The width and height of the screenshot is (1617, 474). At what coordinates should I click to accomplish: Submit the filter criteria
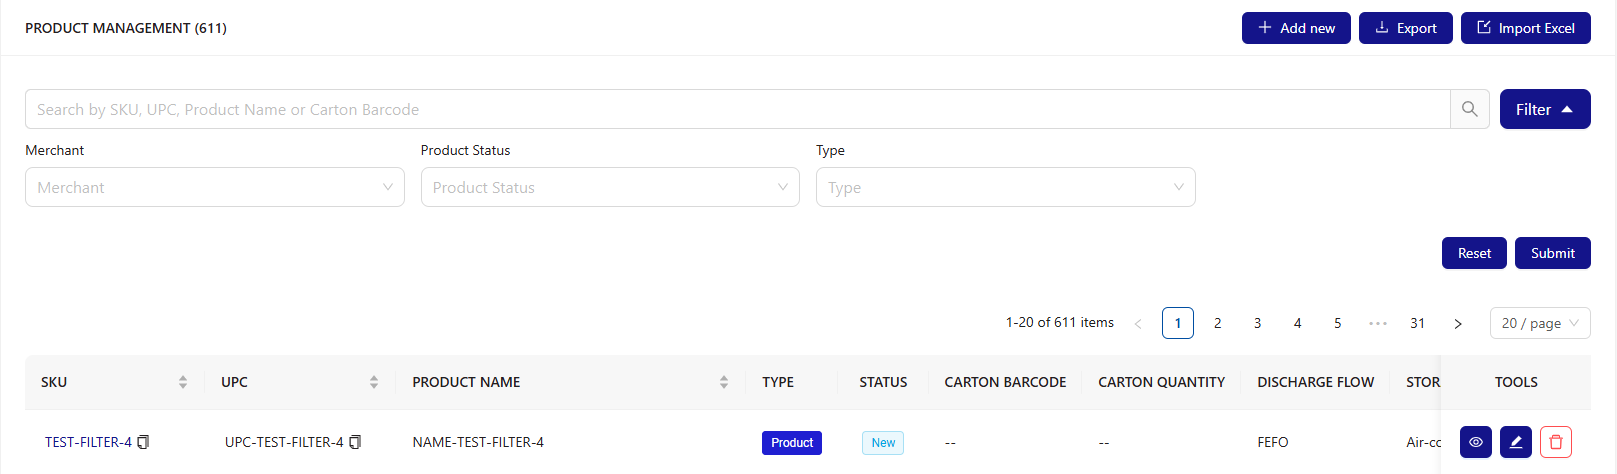(x=1553, y=253)
